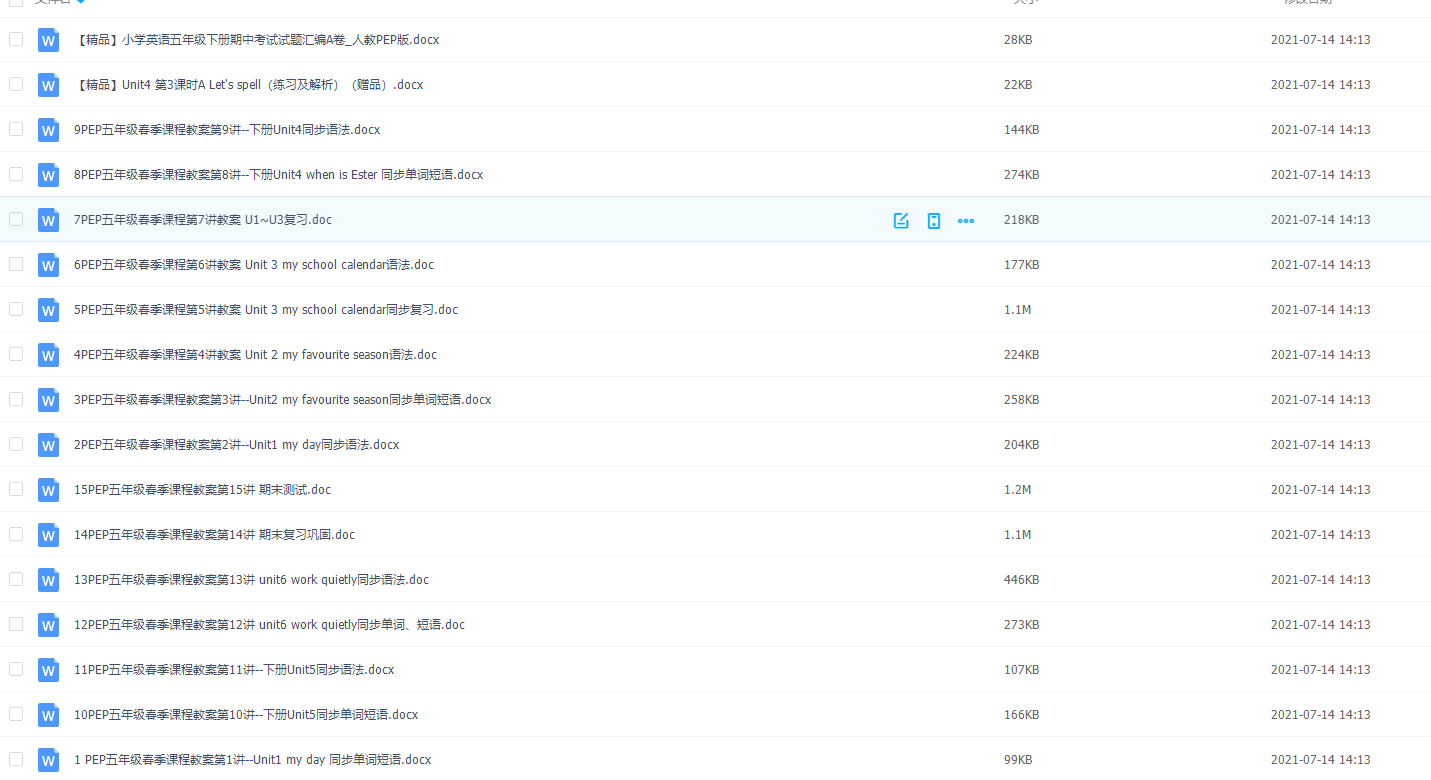Toggle the checkbox for 5PEP school calendar同步复习
This screenshot has height=780, width=1431.
click(16, 309)
